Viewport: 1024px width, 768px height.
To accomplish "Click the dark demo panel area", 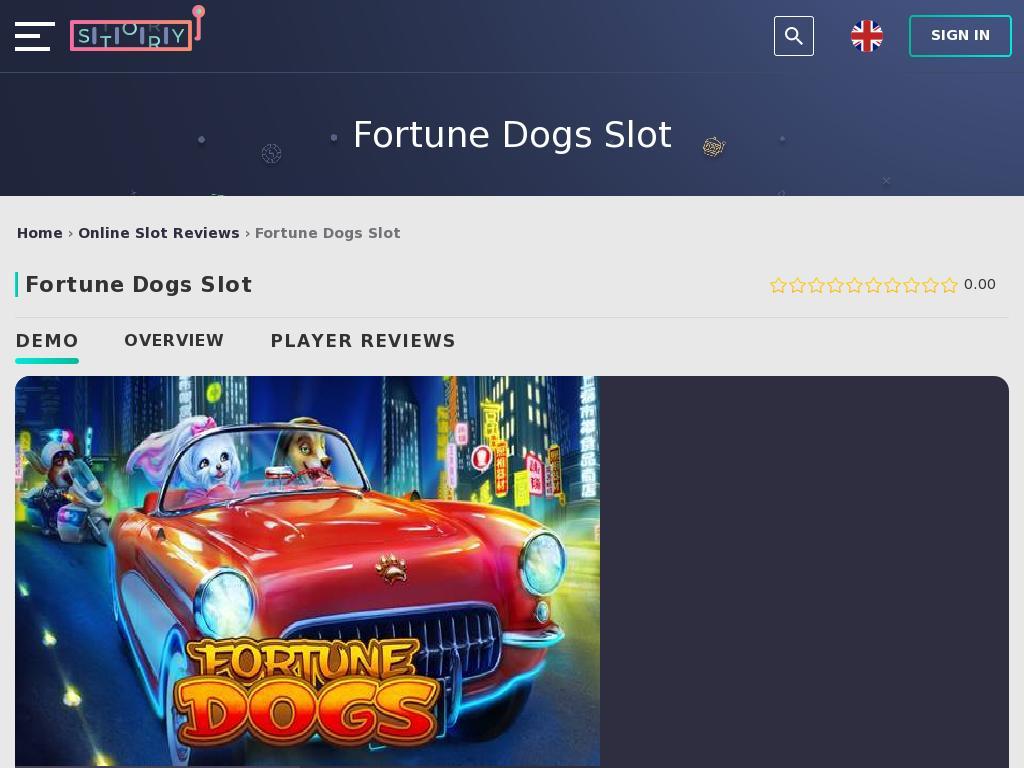I will (805, 571).
